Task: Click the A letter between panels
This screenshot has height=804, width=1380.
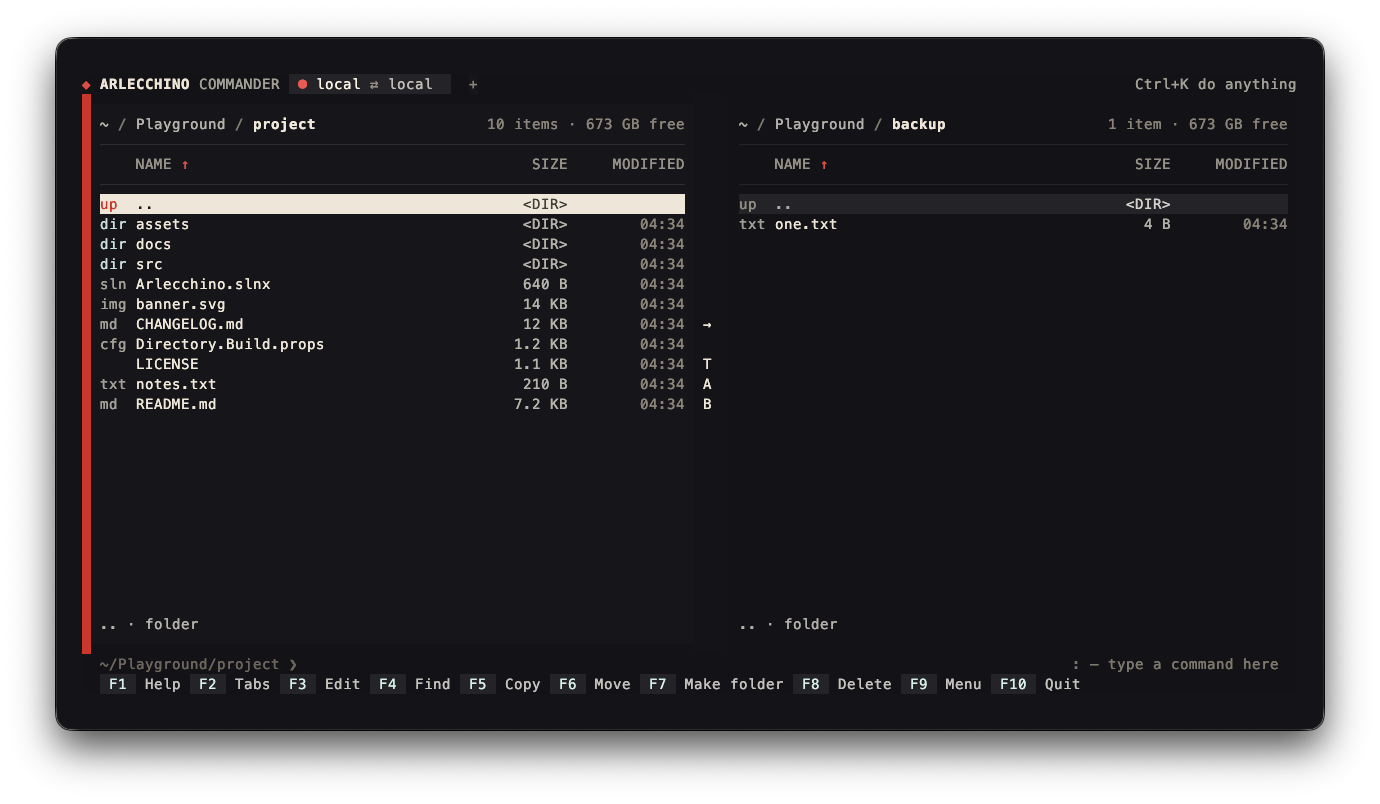Action: click(707, 384)
